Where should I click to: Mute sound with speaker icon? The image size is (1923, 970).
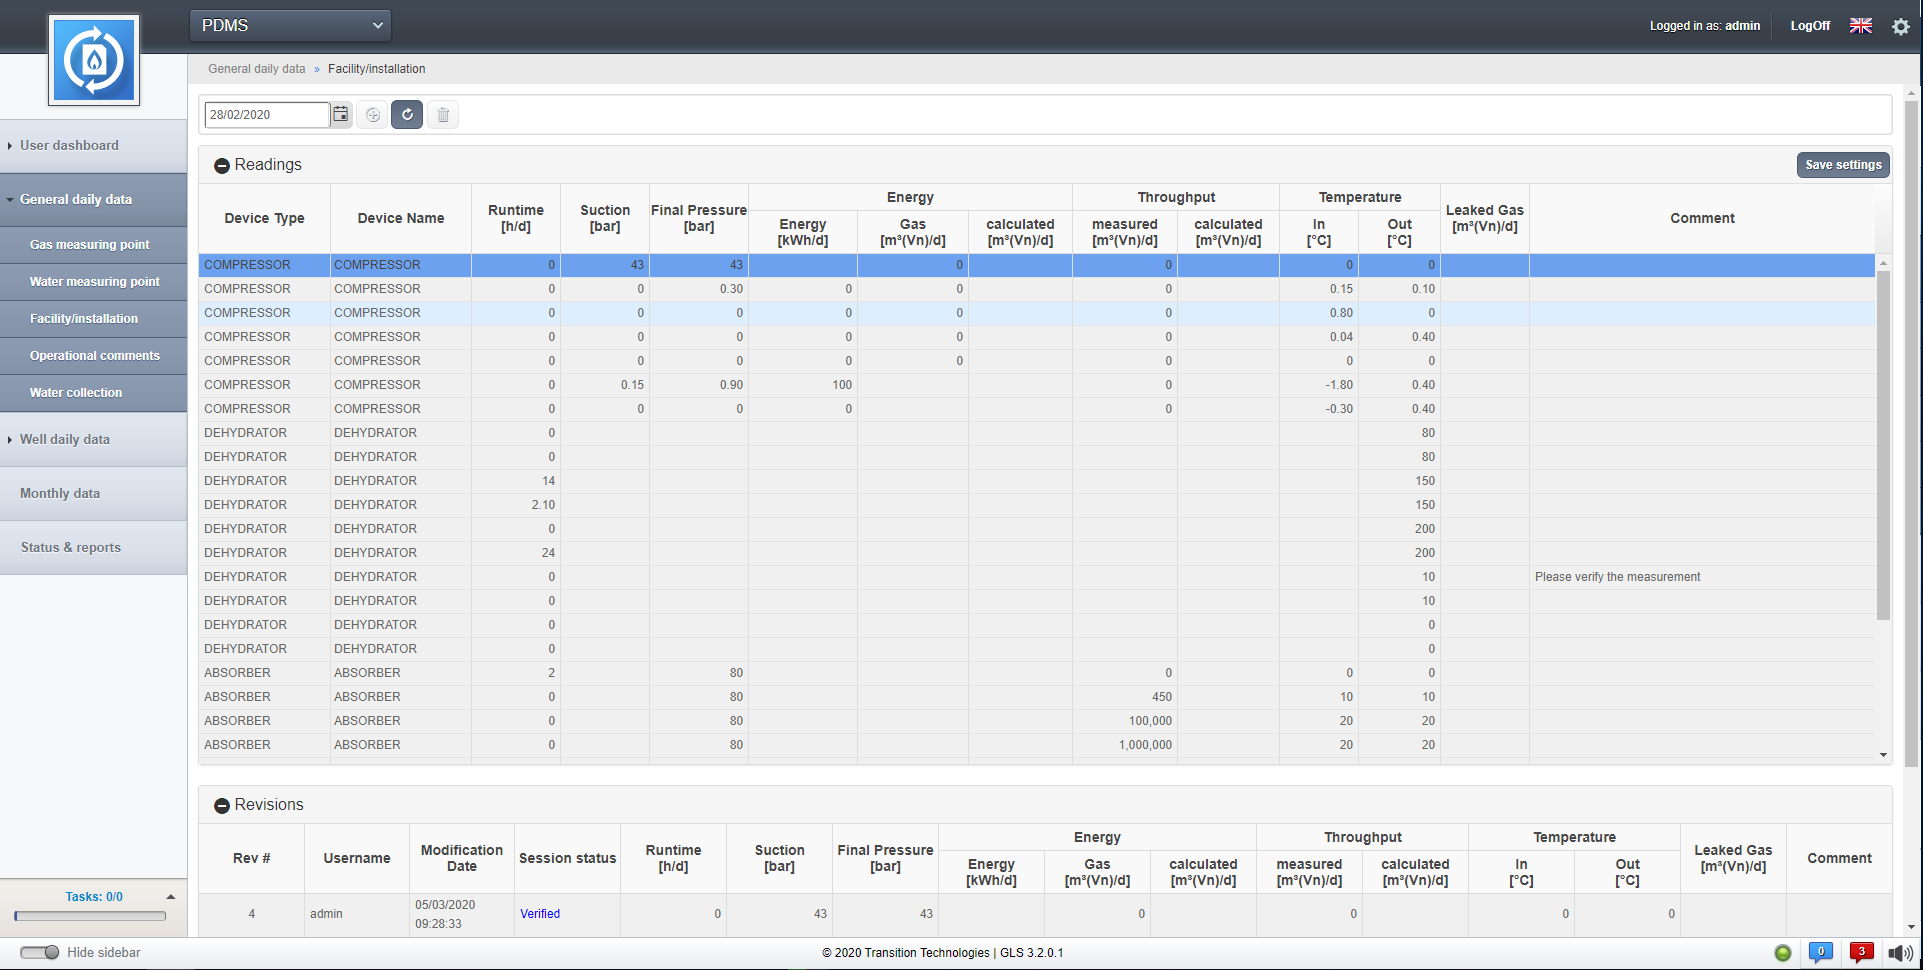click(x=1899, y=952)
